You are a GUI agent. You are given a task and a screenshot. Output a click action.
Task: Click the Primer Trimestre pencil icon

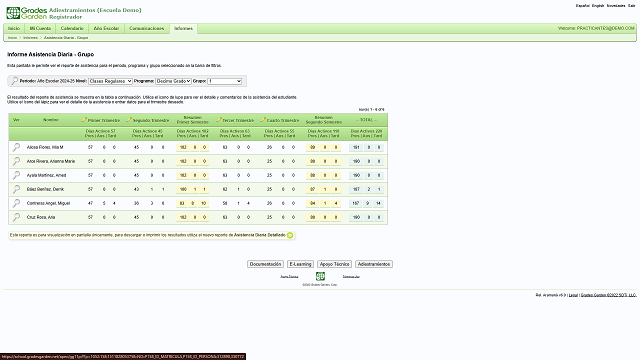(84, 120)
